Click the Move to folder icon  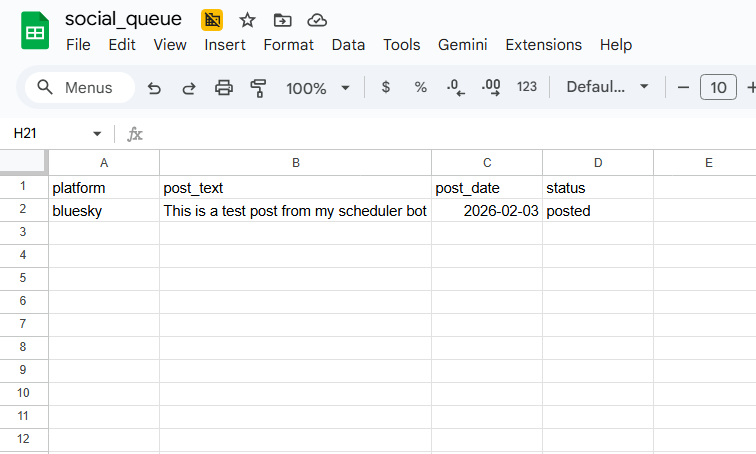click(x=283, y=20)
